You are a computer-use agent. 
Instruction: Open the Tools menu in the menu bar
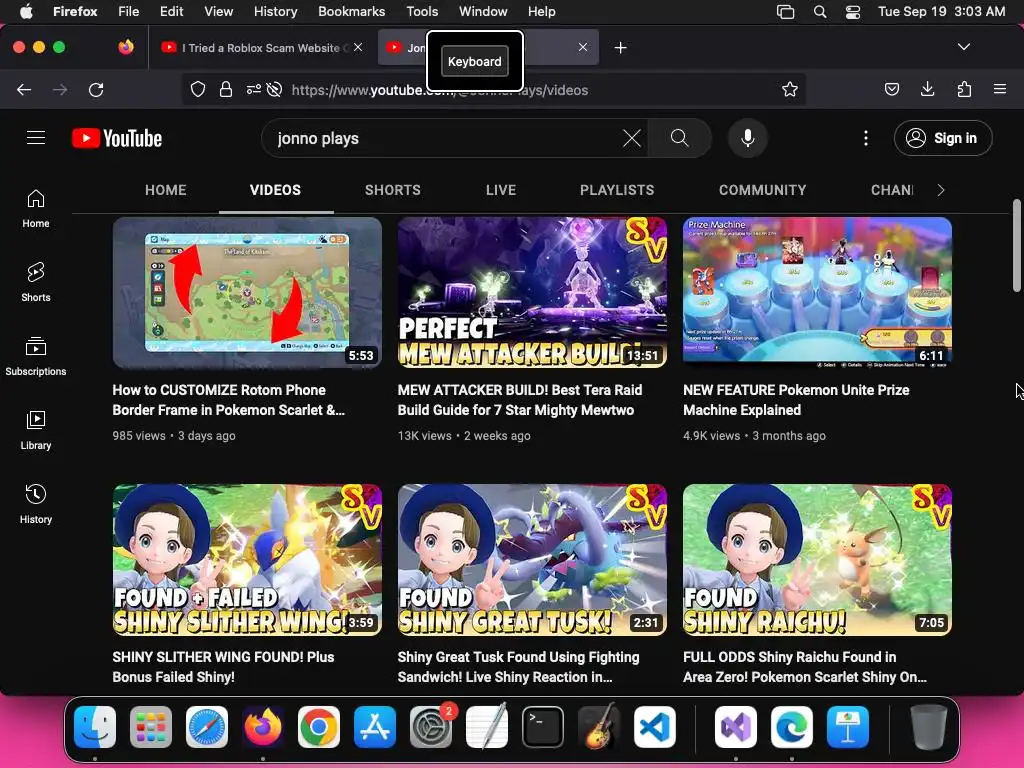coord(422,12)
